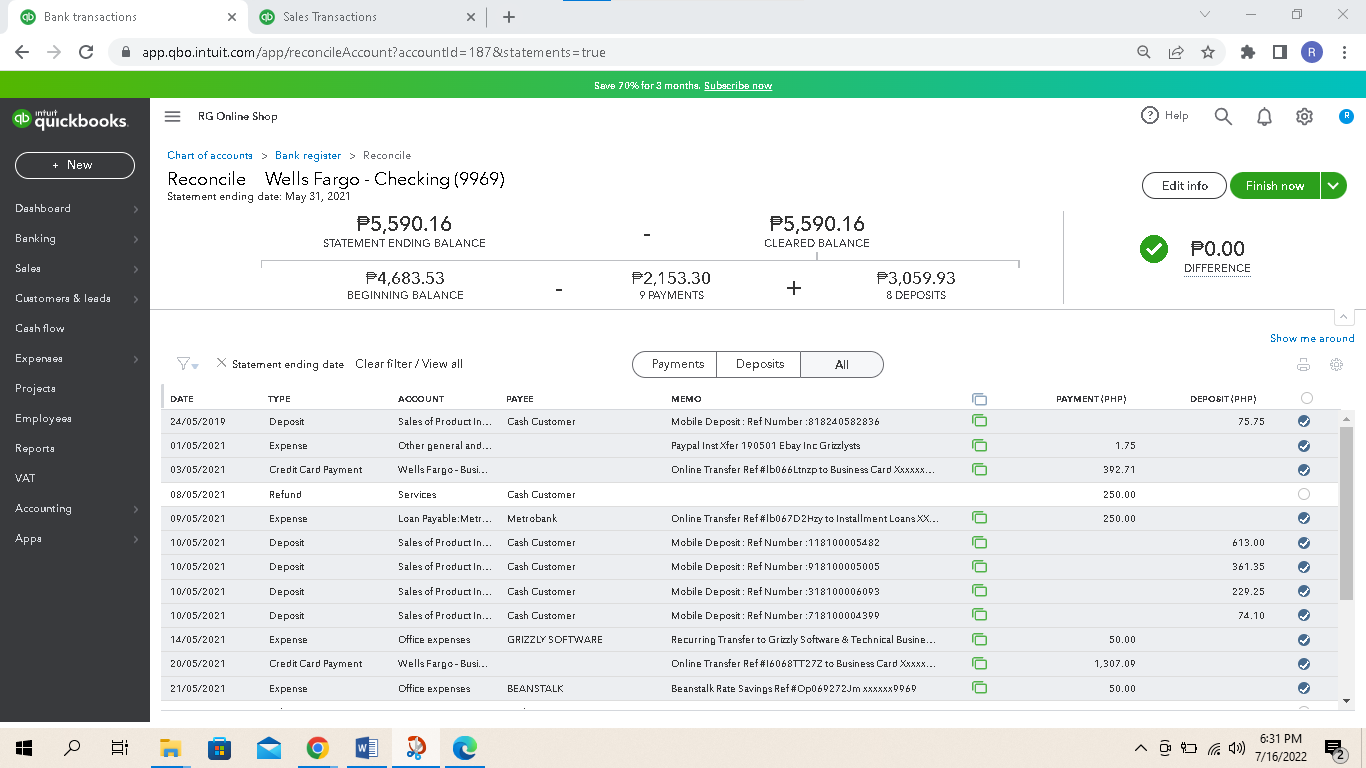The height and width of the screenshot is (768, 1366).
Task: Select the All transactions tab
Action: tap(842, 364)
